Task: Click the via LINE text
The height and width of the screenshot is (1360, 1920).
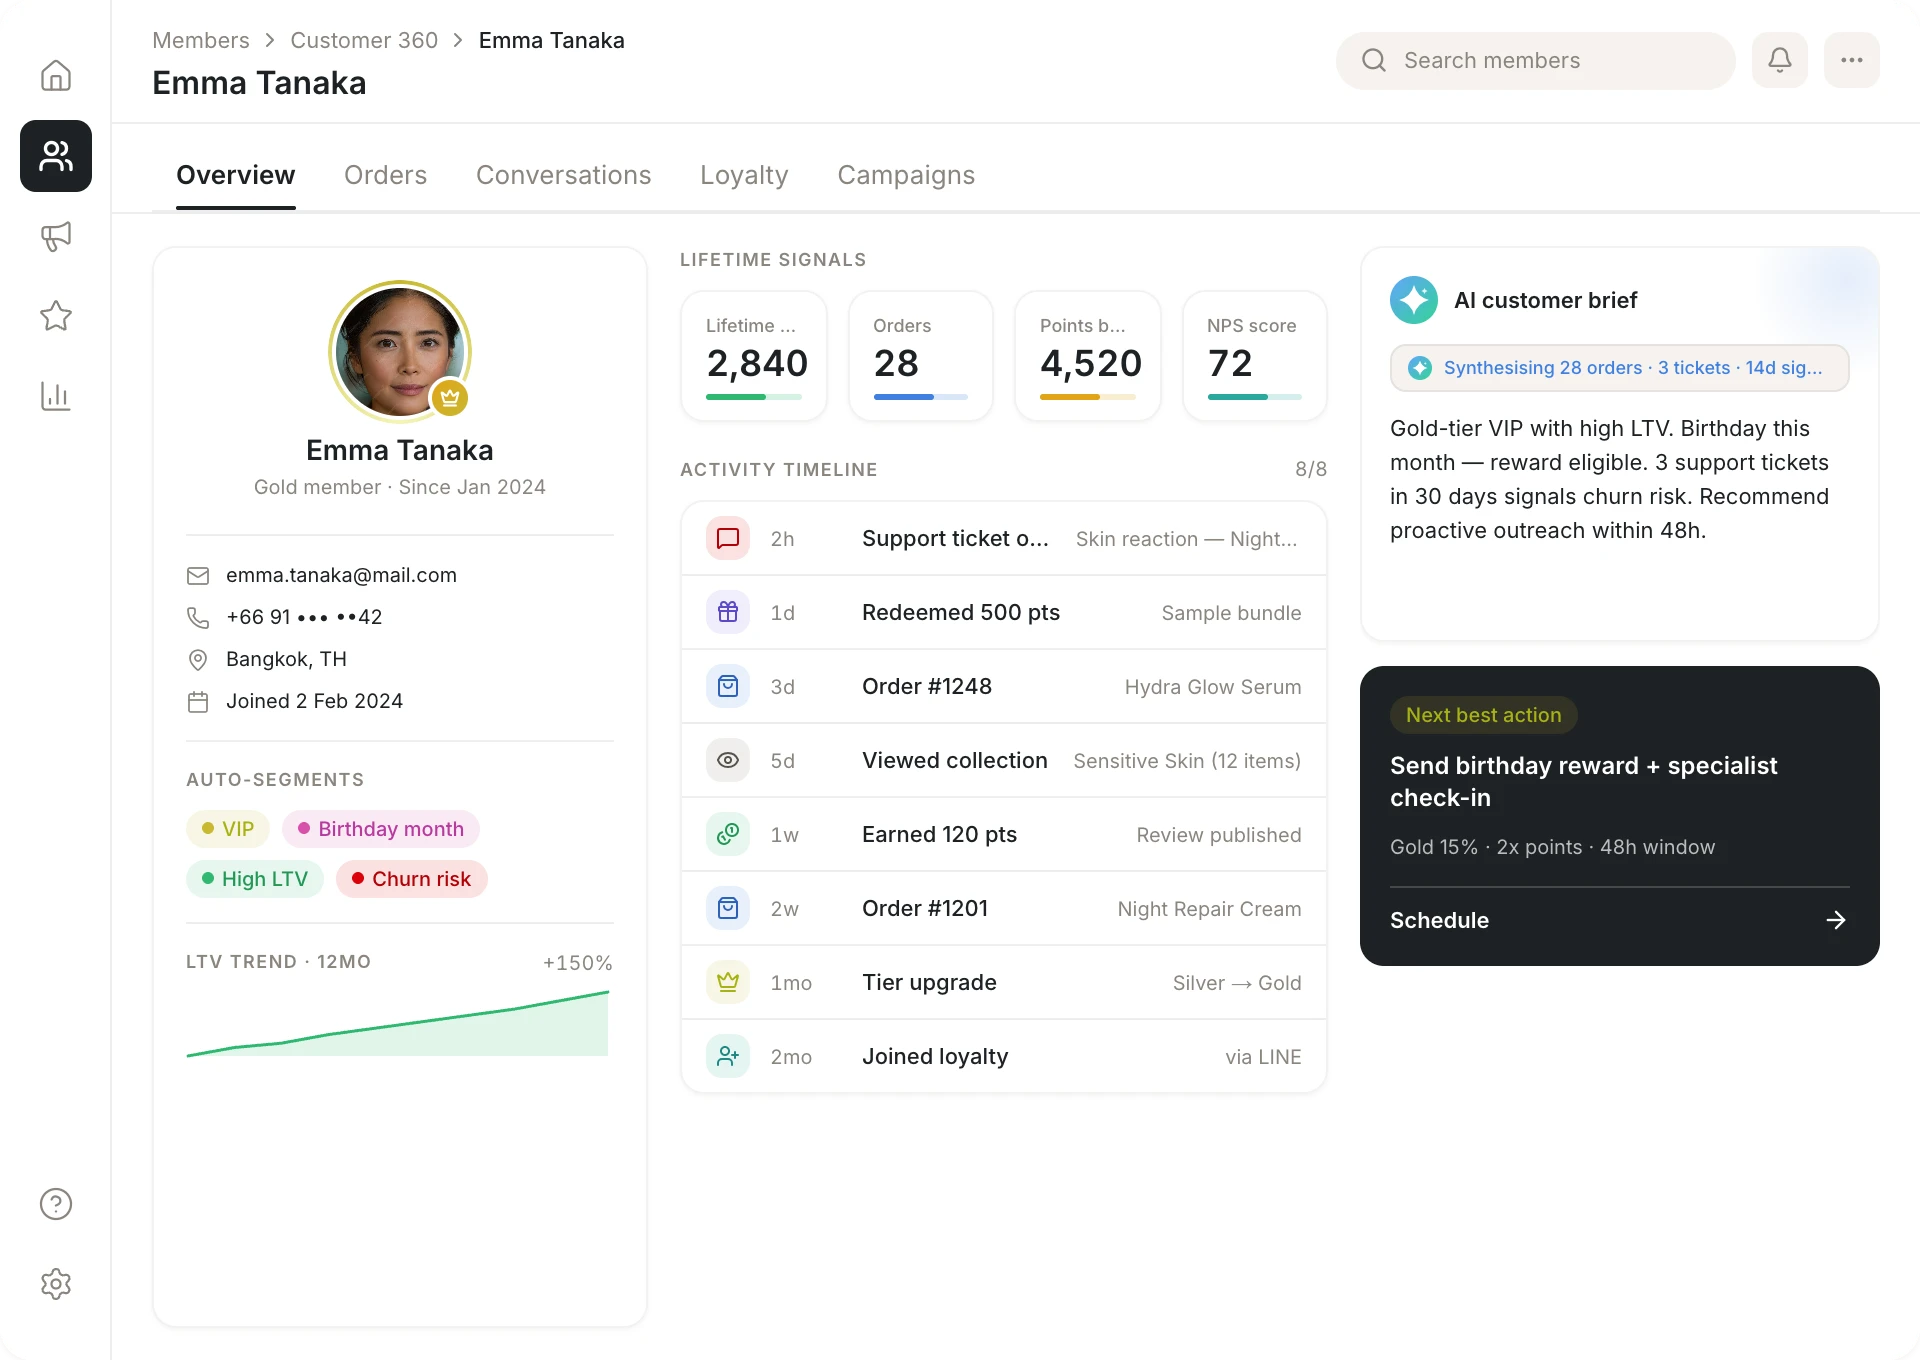Action: click(1263, 1057)
